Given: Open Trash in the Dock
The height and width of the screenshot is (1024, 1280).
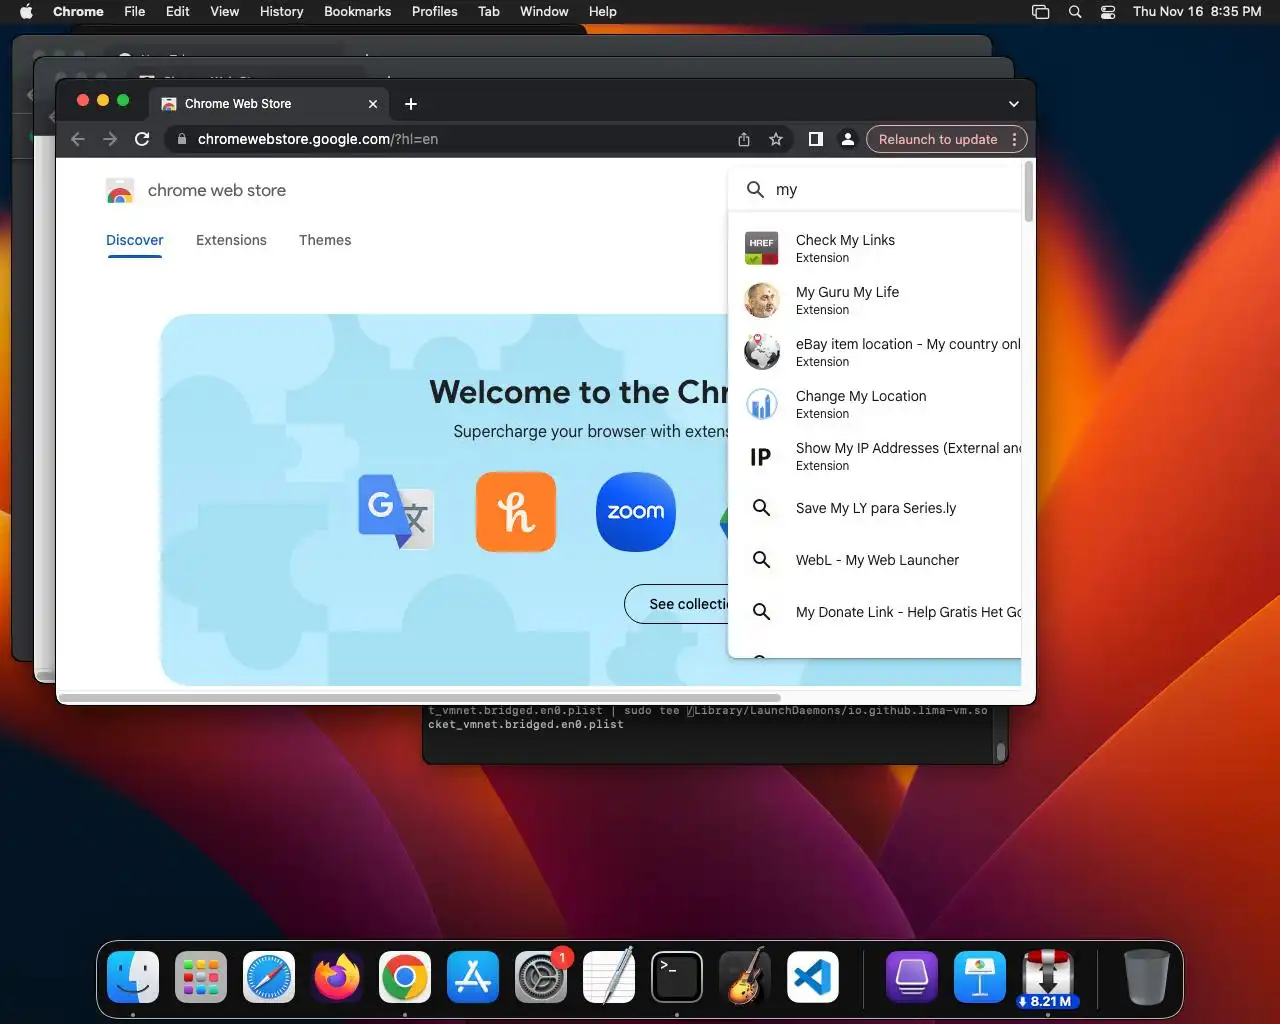Looking at the screenshot, I should click(1146, 977).
